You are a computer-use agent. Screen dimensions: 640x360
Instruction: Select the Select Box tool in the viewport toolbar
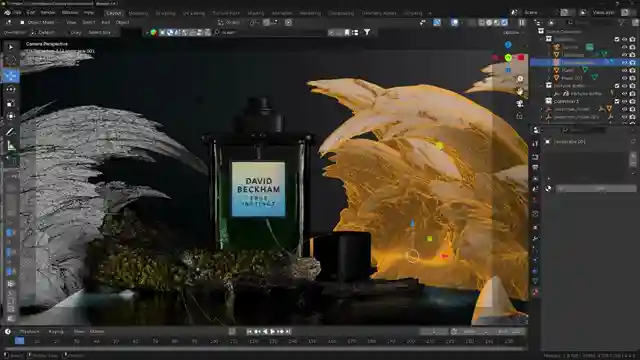click(11, 47)
